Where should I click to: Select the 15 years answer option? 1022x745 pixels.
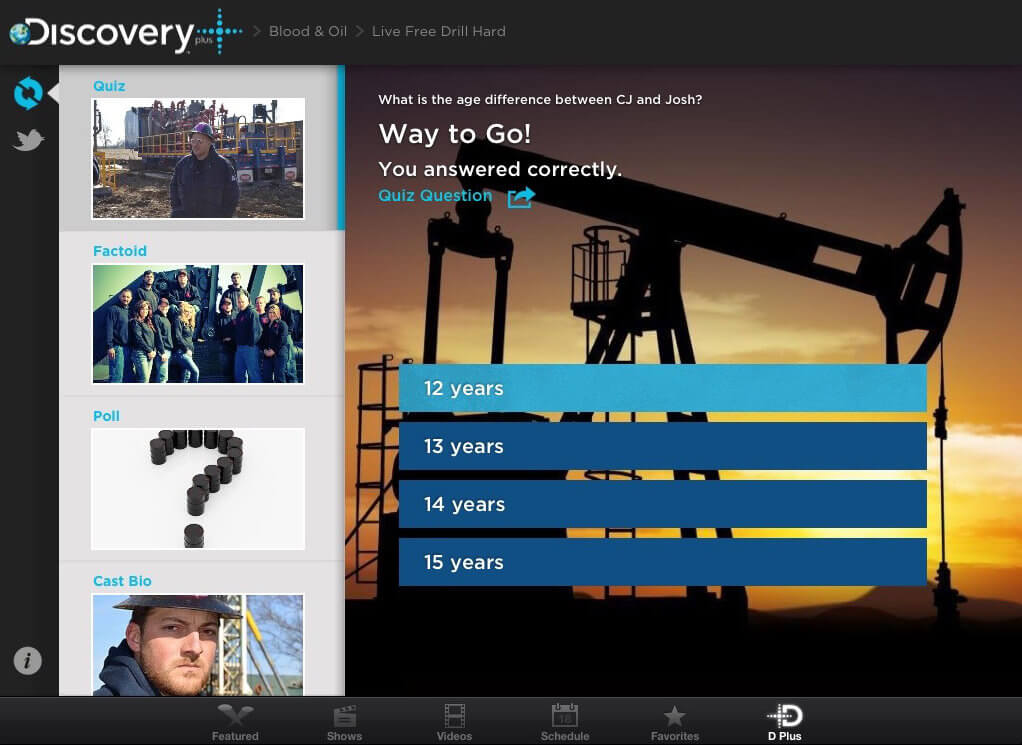tap(662, 562)
